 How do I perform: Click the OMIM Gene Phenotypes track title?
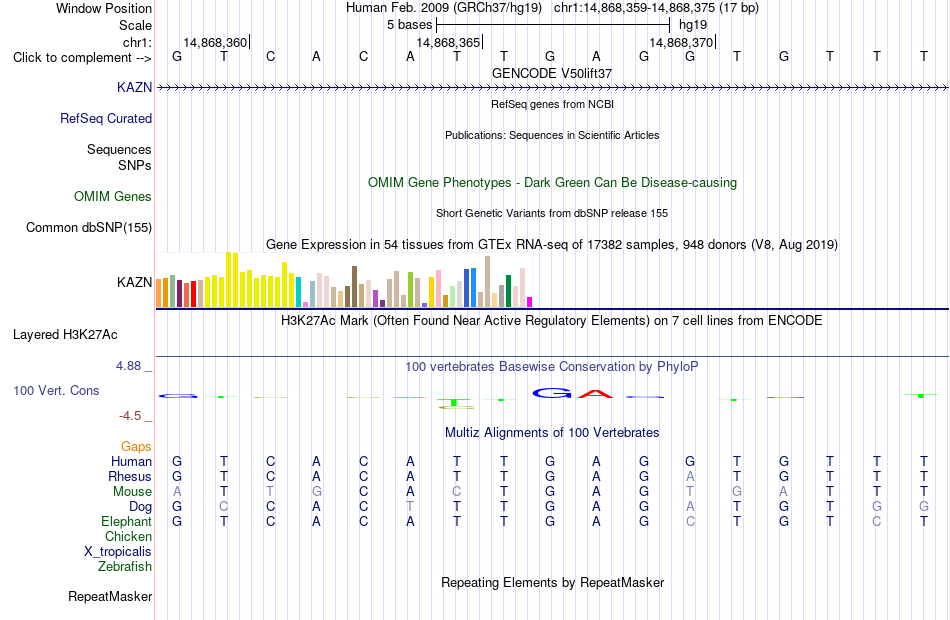[x=553, y=182]
